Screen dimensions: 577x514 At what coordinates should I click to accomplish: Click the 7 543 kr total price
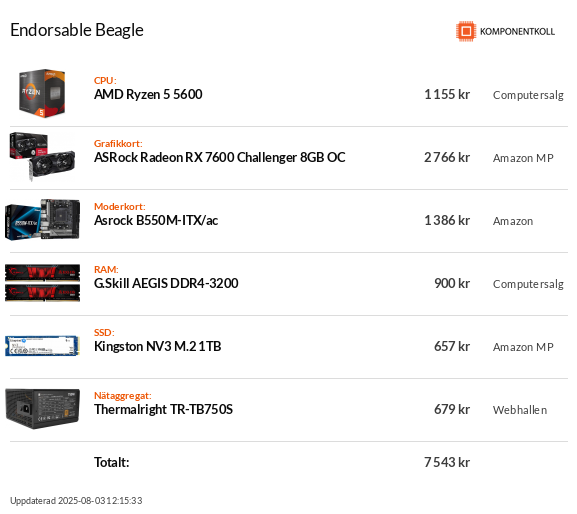(x=447, y=462)
